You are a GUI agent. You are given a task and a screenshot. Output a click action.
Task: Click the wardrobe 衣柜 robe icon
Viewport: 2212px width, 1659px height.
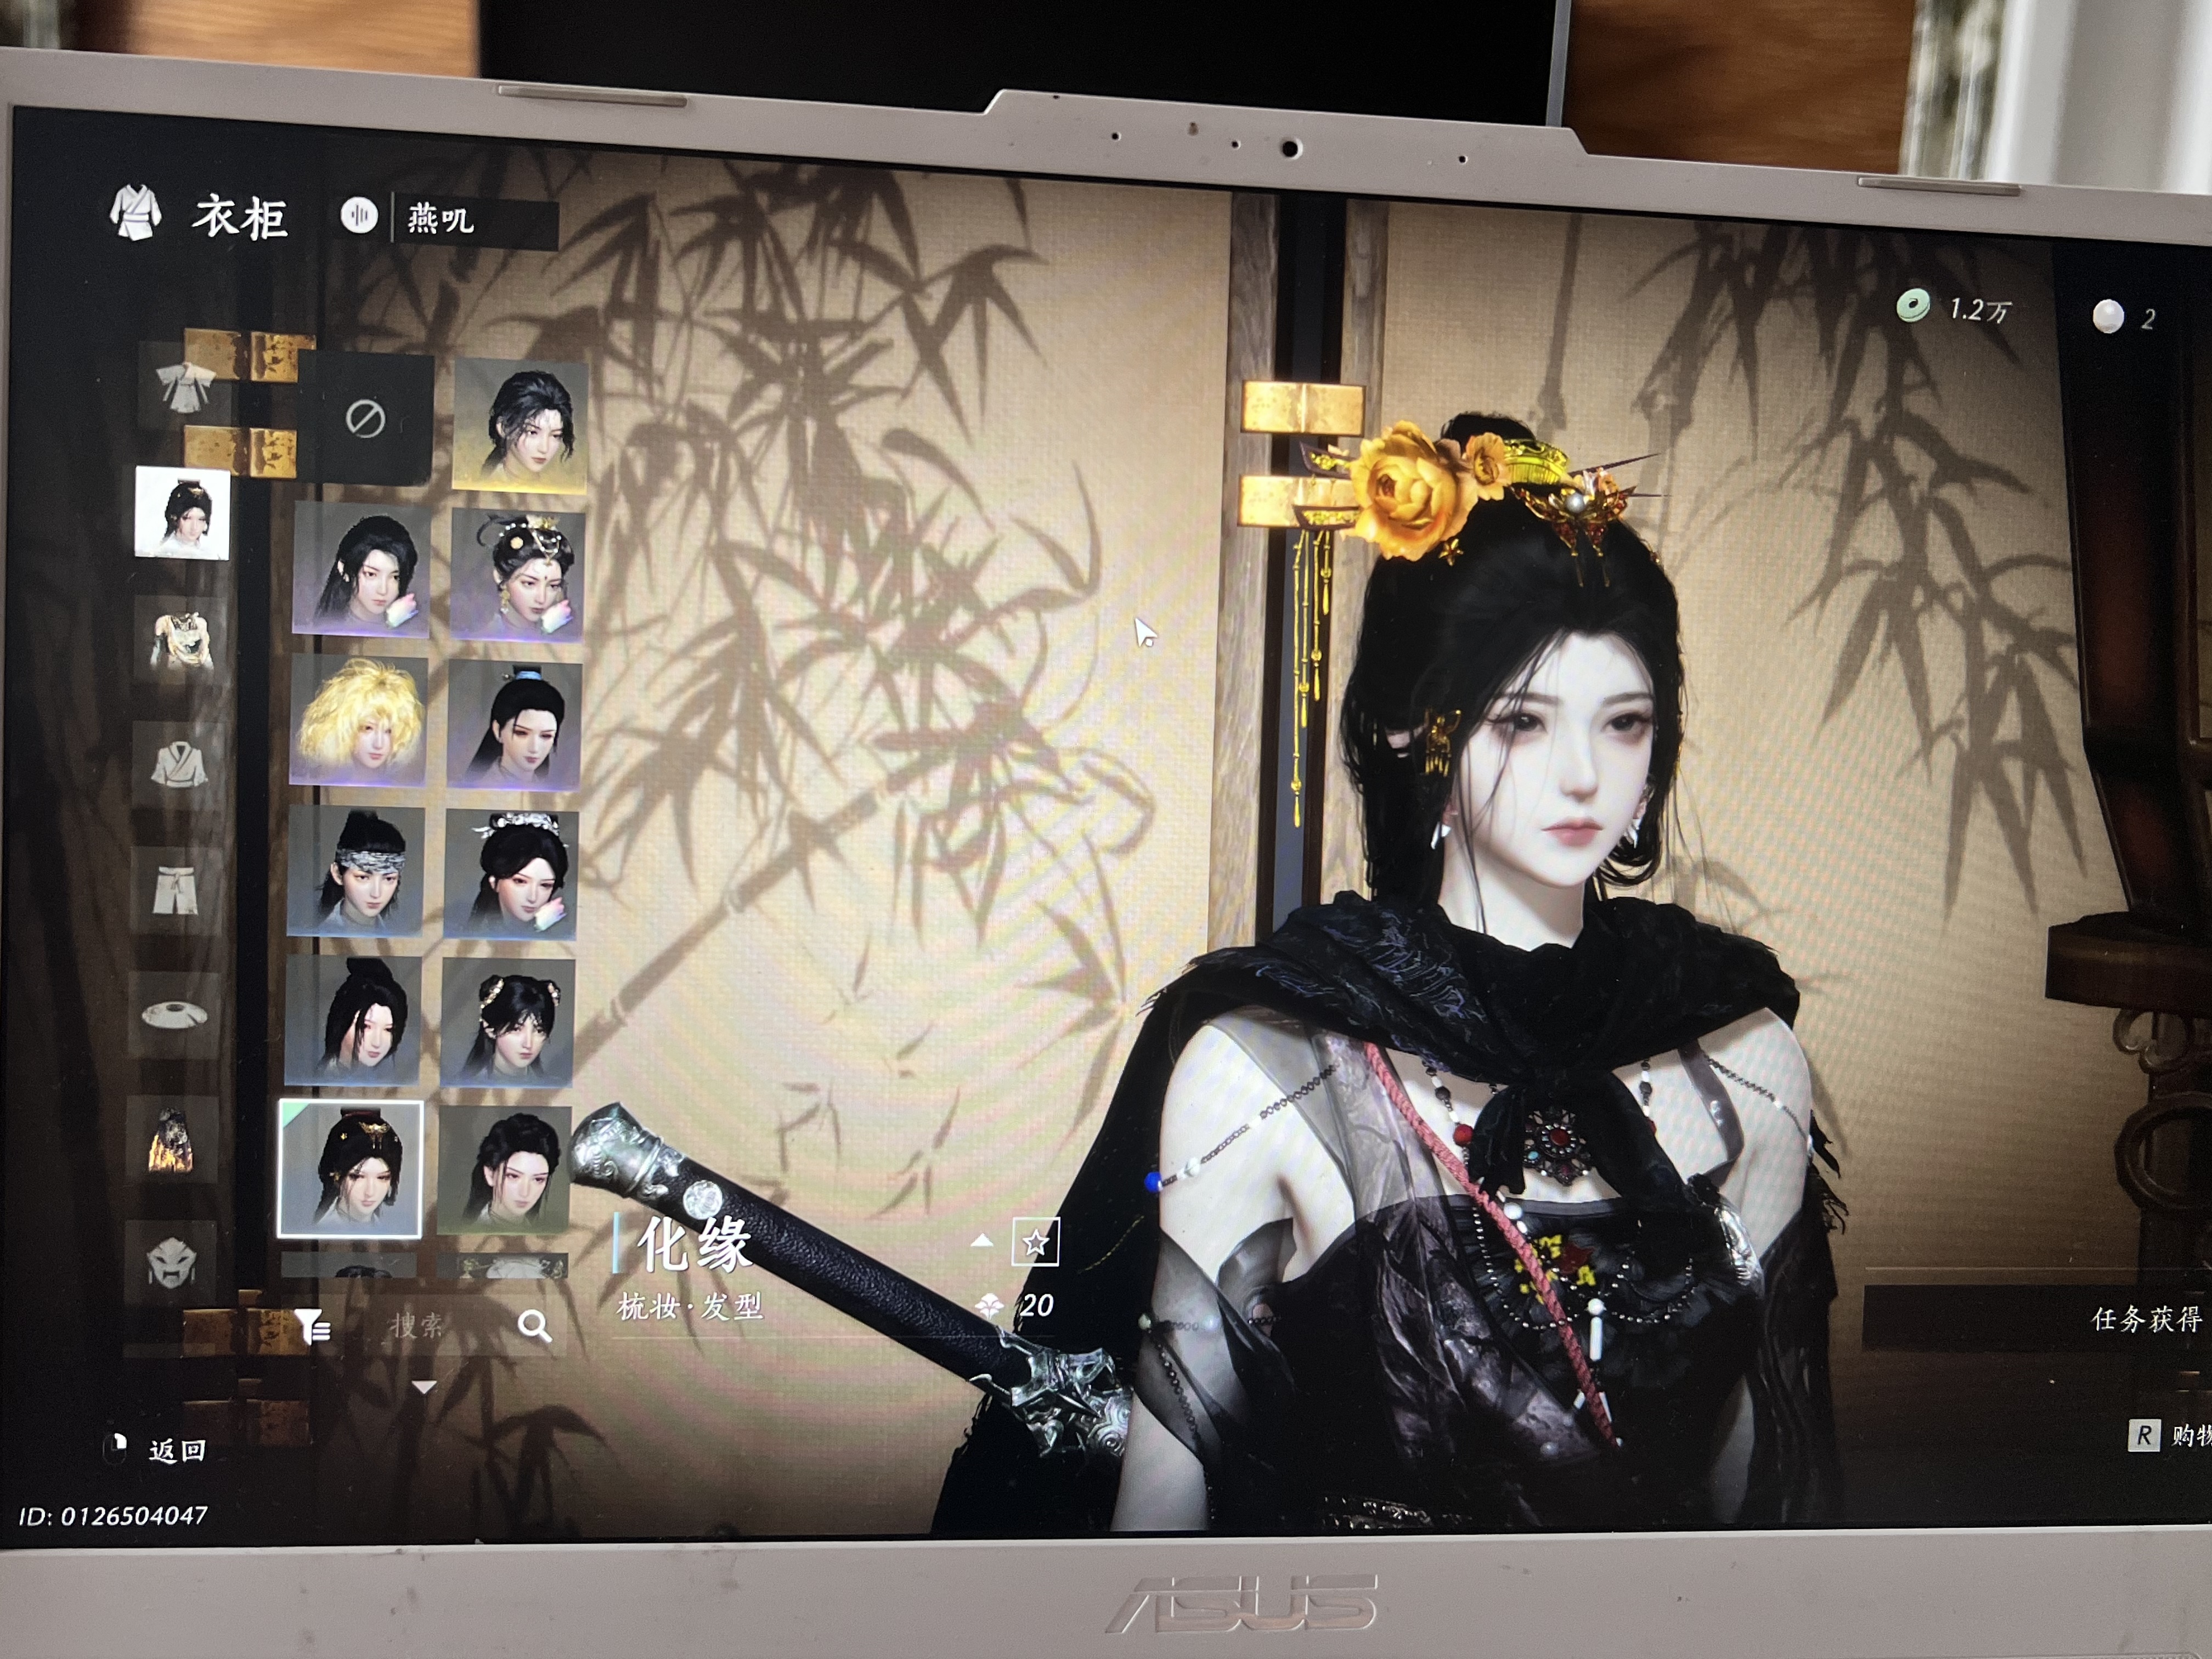click(x=135, y=212)
